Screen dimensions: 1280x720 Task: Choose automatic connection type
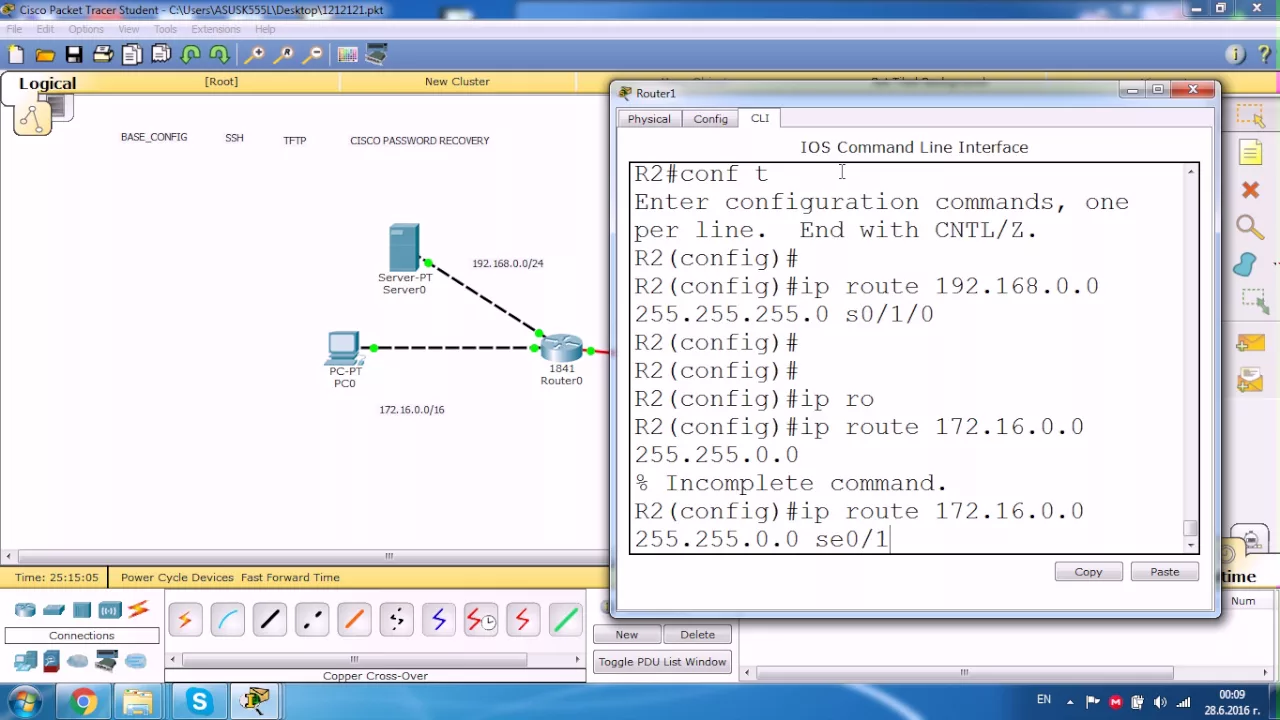tap(185, 621)
